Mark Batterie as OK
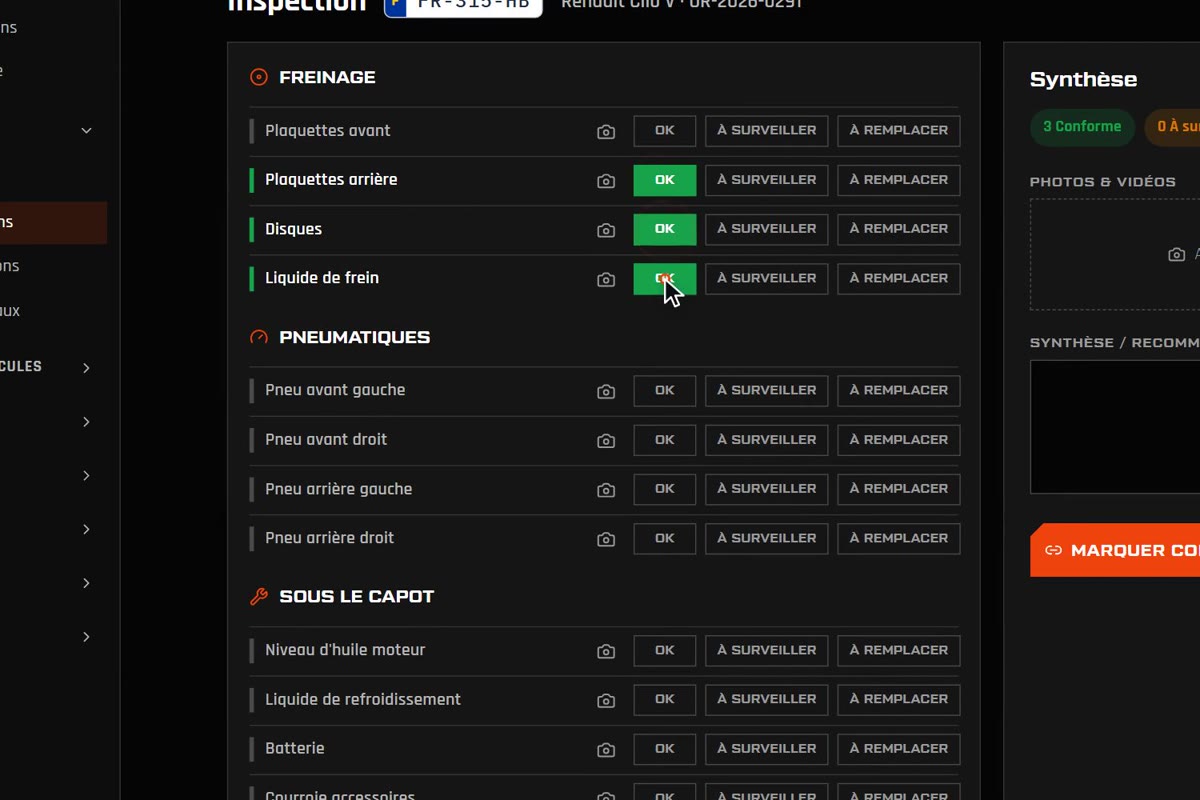This screenshot has height=800, width=1200. pos(665,749)
